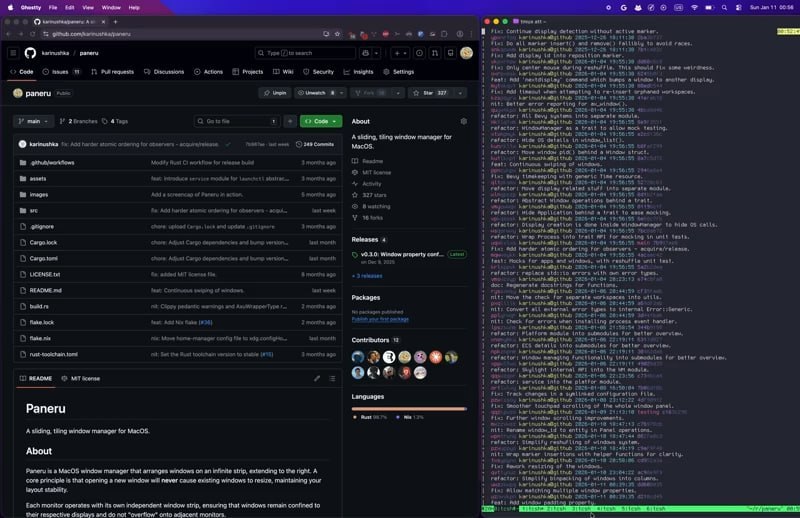Open the Wiki tab
This screenshot has height=518, width=800.
click(x=283, y=72)
